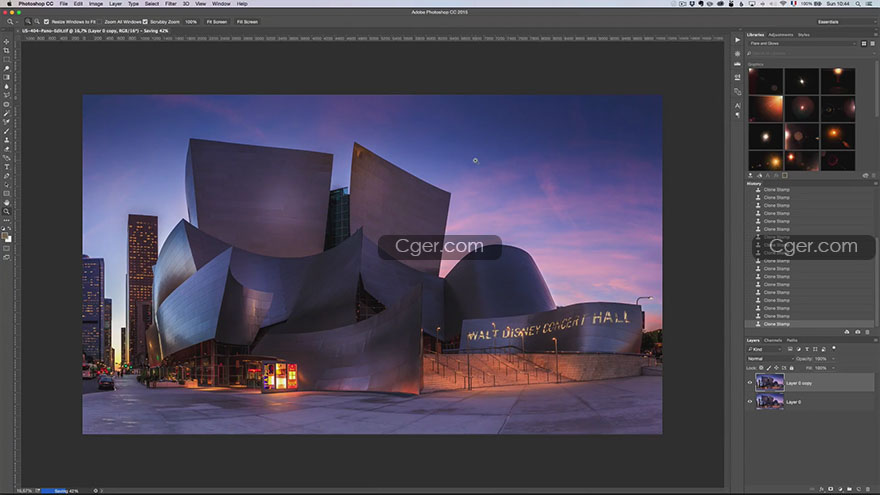Click the Search Adobe Stock field in Libraries

pyautogui.click(x=811, y=53)
